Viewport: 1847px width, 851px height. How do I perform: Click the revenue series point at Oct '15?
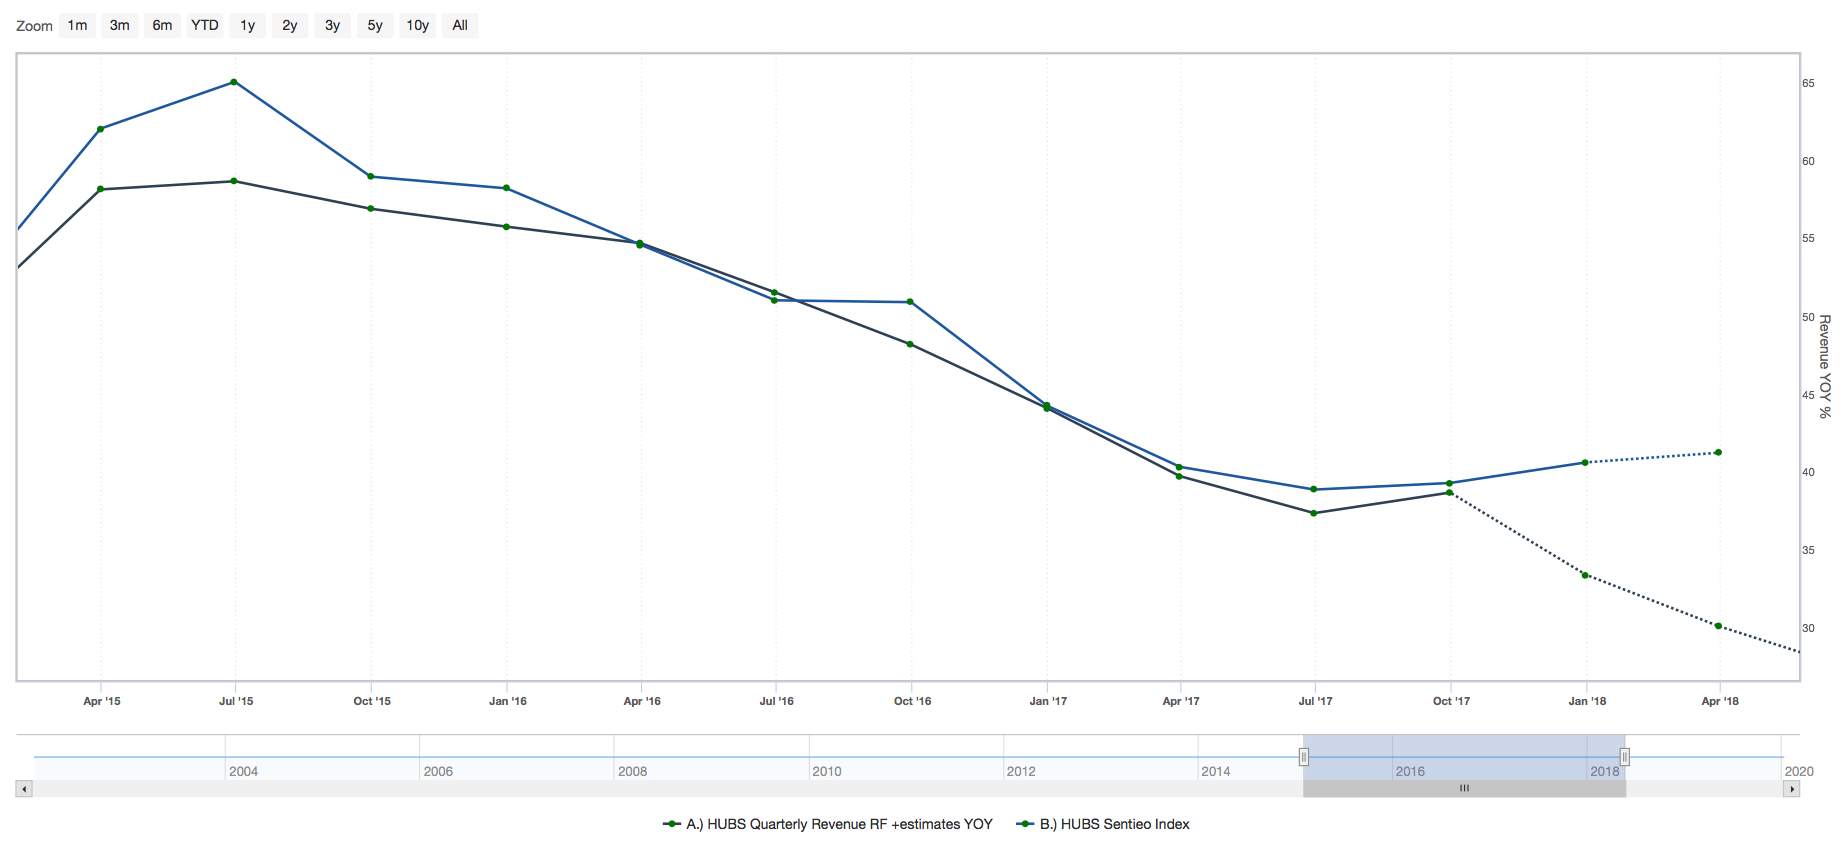click(x=371, y=209)
